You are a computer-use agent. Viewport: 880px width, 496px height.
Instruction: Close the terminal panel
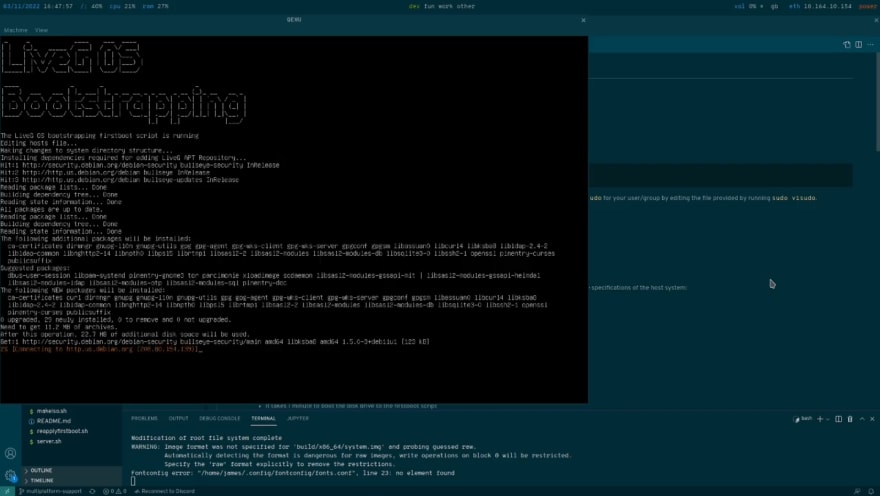point(872,419)
